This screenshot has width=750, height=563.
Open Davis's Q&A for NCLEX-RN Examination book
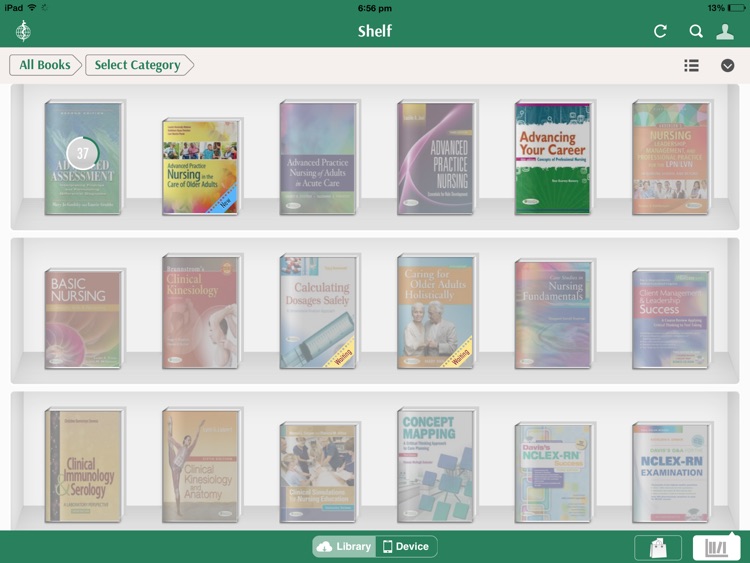click(x=671, y=473)
